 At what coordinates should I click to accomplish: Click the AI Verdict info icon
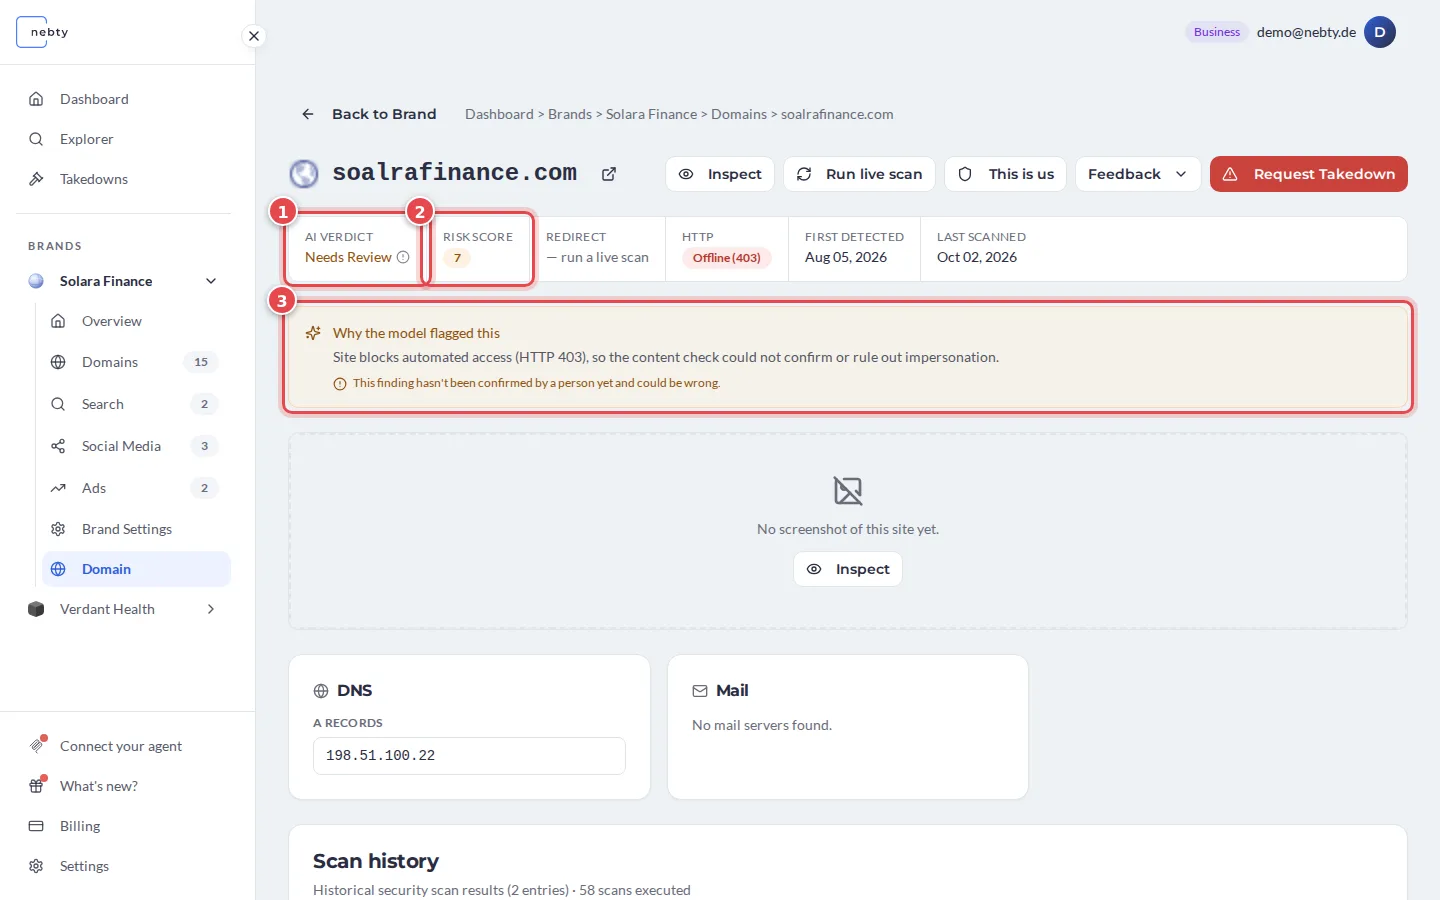[403, 257]
